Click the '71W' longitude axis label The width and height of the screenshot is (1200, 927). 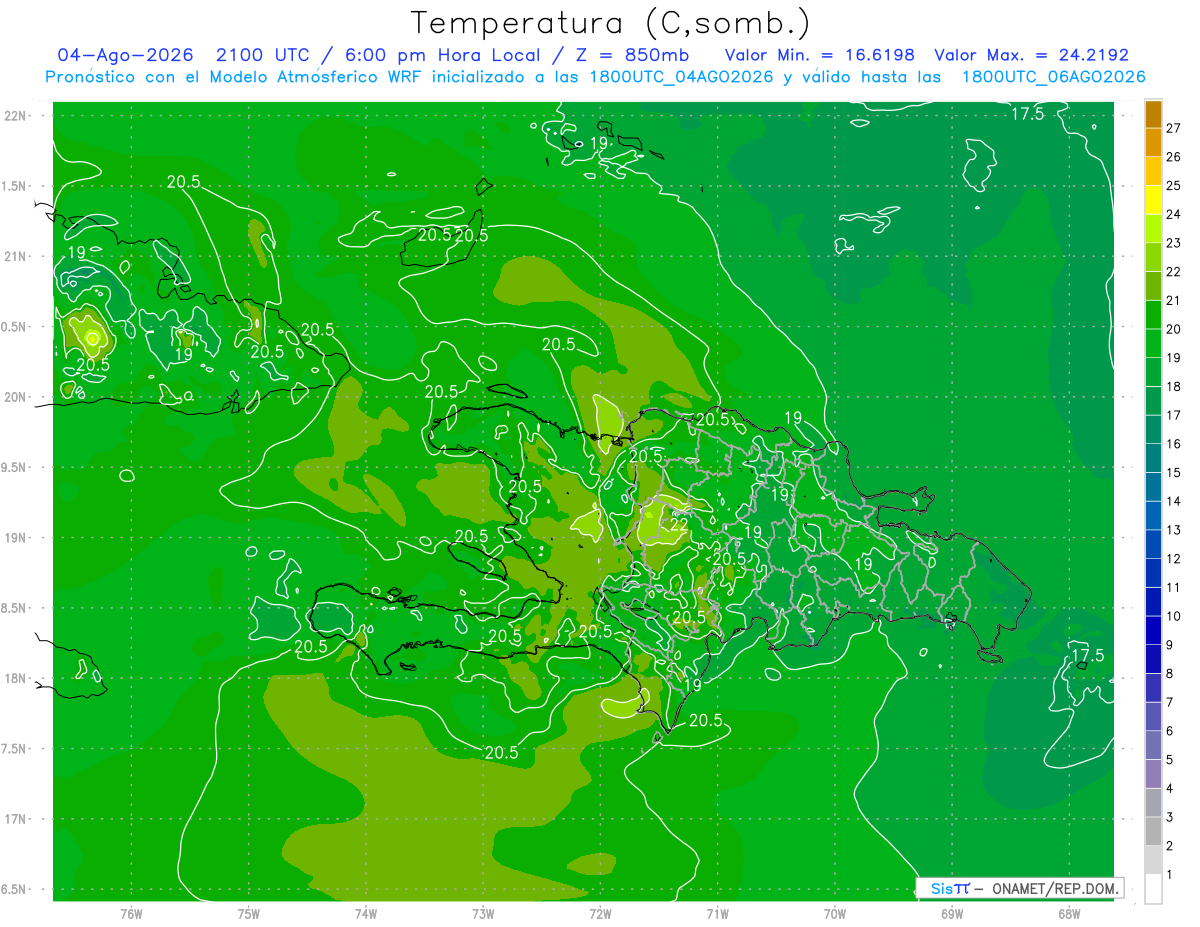point(717,913)
